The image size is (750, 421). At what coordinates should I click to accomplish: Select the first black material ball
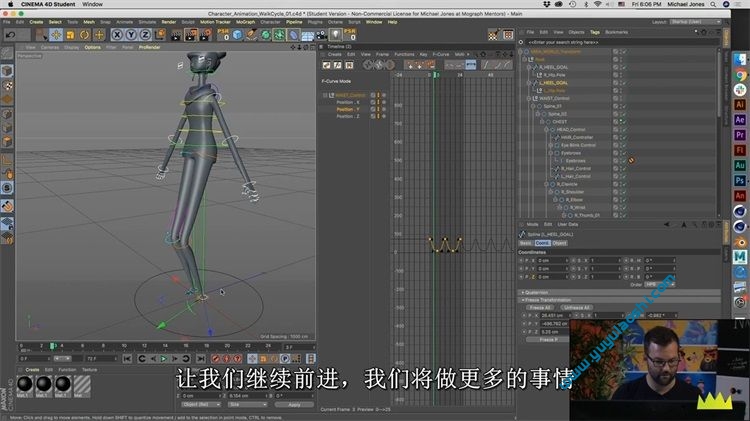[24, 384]
